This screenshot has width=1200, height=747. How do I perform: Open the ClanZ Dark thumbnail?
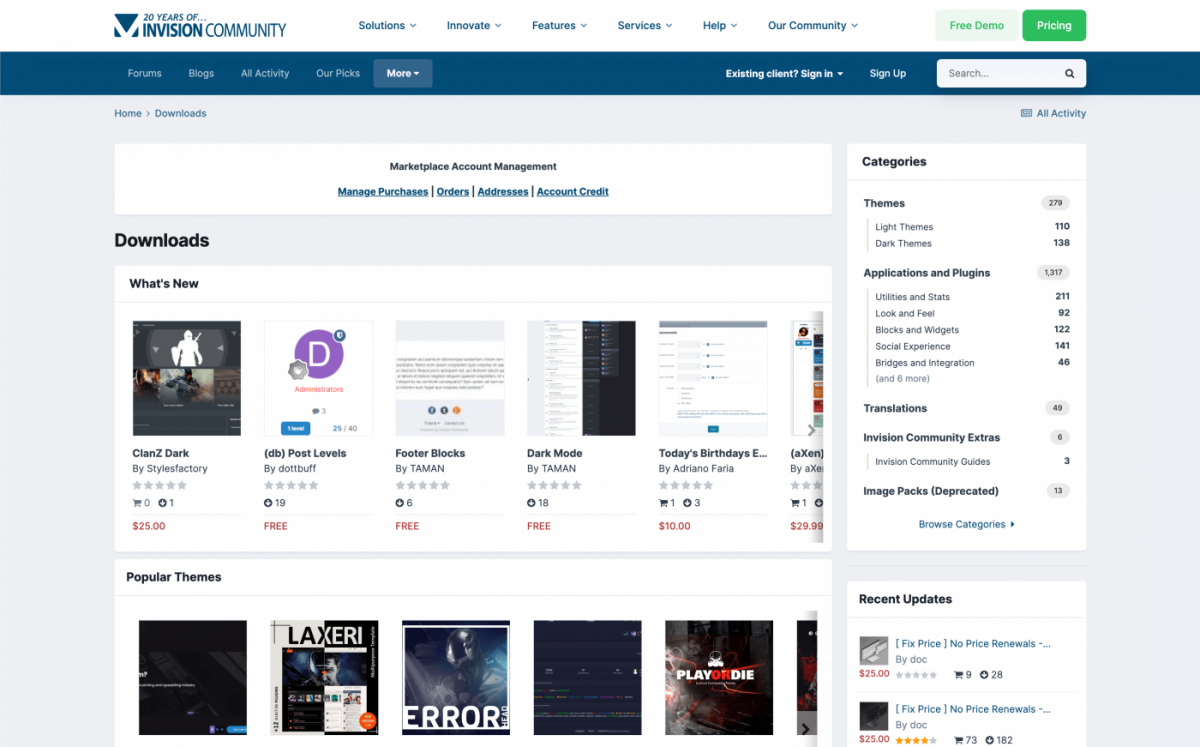coord(187,378)
